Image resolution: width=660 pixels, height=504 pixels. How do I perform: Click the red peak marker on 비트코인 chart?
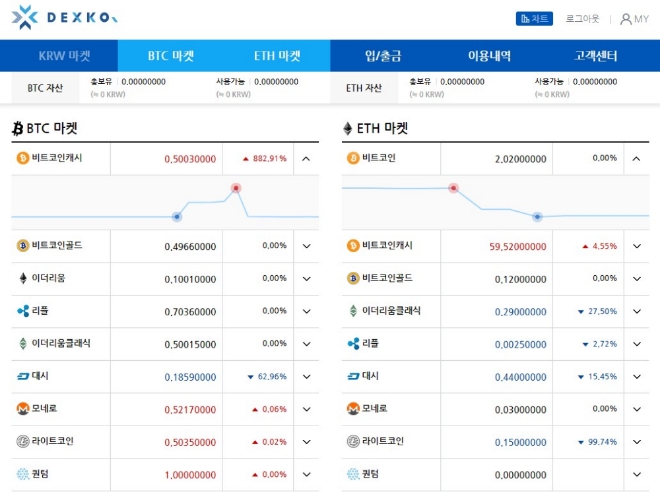pyautogui.click(x=453, y=188)
